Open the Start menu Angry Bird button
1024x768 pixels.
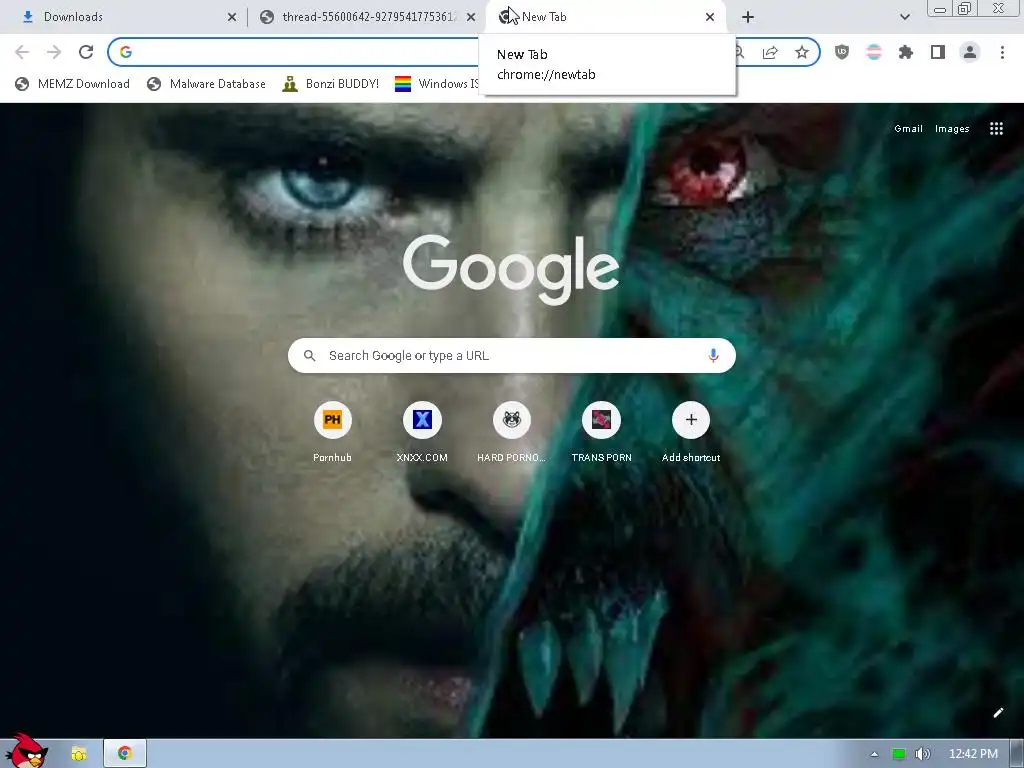[x=25, y=750]
